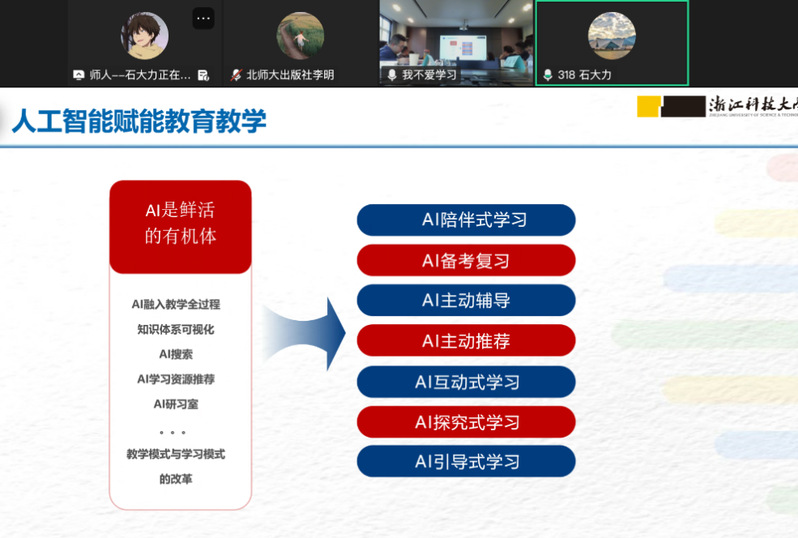This screenshot has height=538, width=798.
Task: Click the muted microphone icon for 北师大出版社李明
Action: point(236,75)
